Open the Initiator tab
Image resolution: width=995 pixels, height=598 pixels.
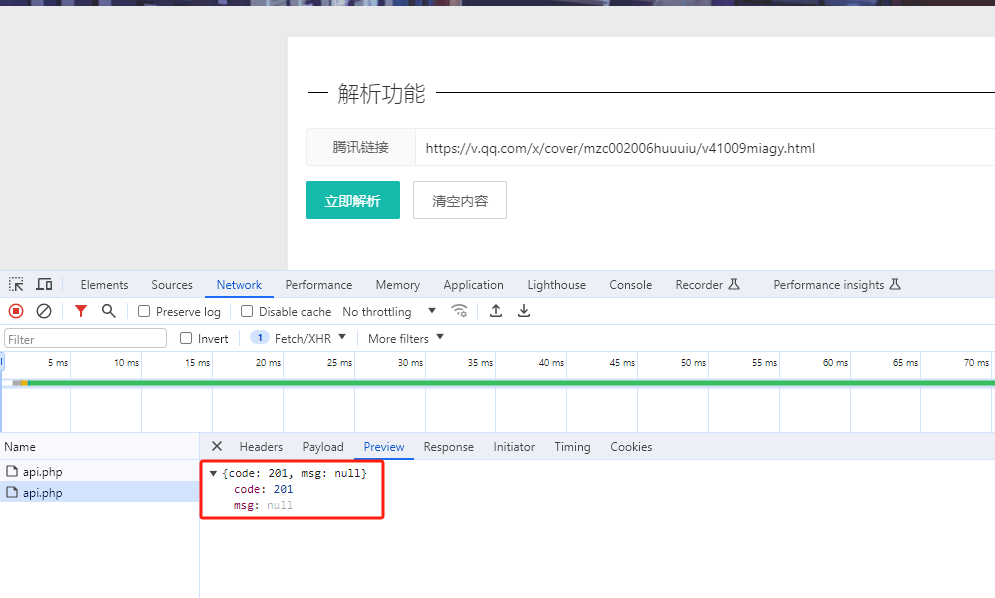point(514,447)
